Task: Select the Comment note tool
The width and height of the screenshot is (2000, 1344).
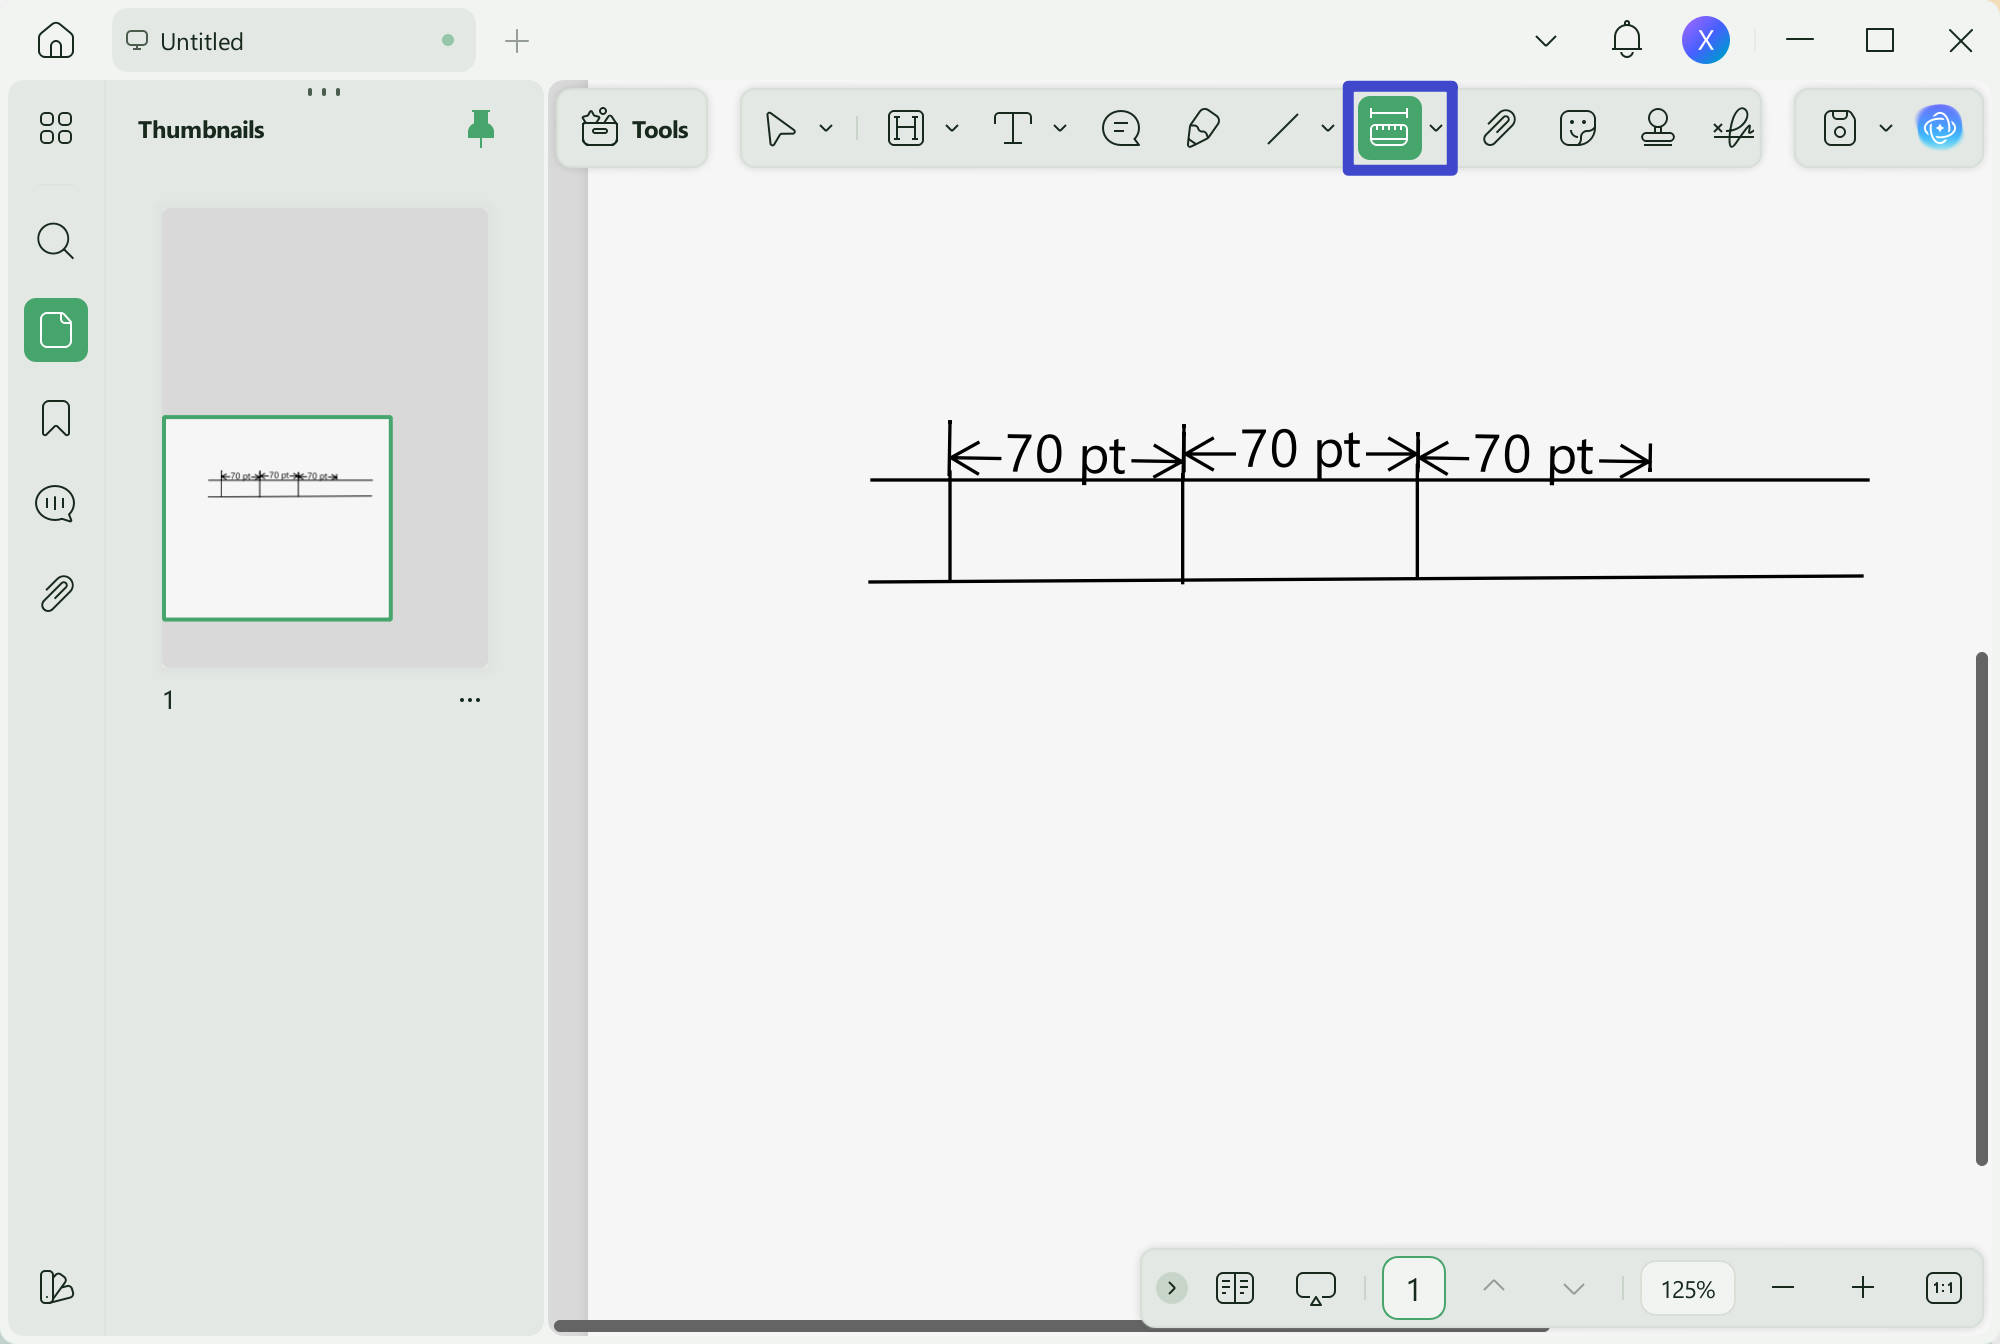Action: (1121, 128)
